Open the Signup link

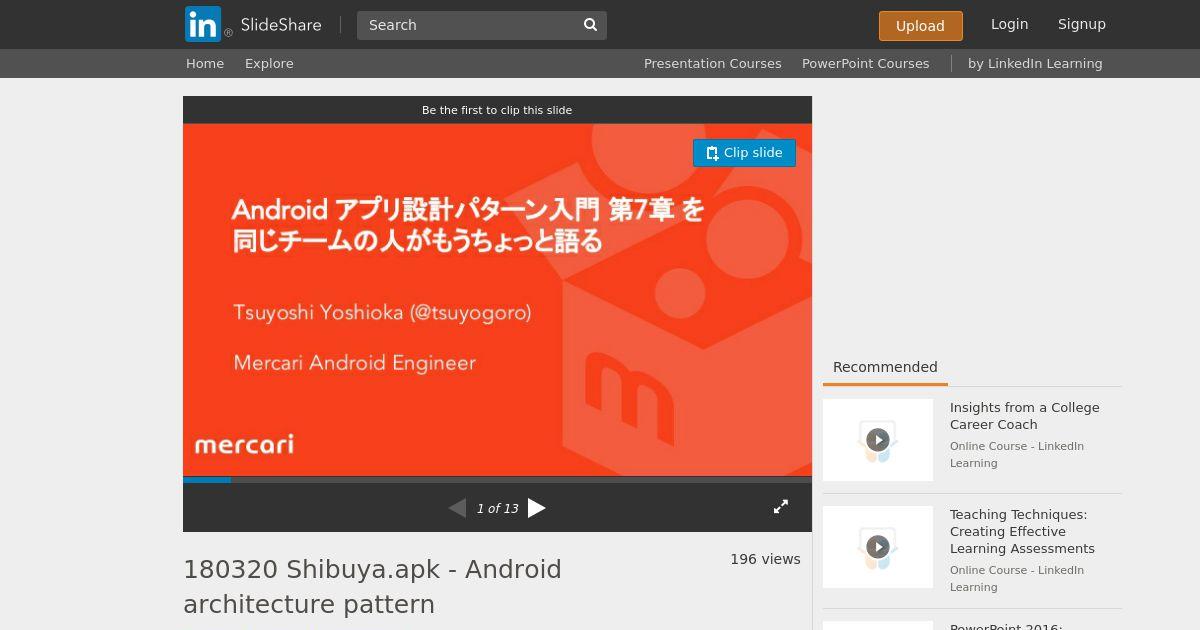pyautogui.click(x=1082, y=24)
